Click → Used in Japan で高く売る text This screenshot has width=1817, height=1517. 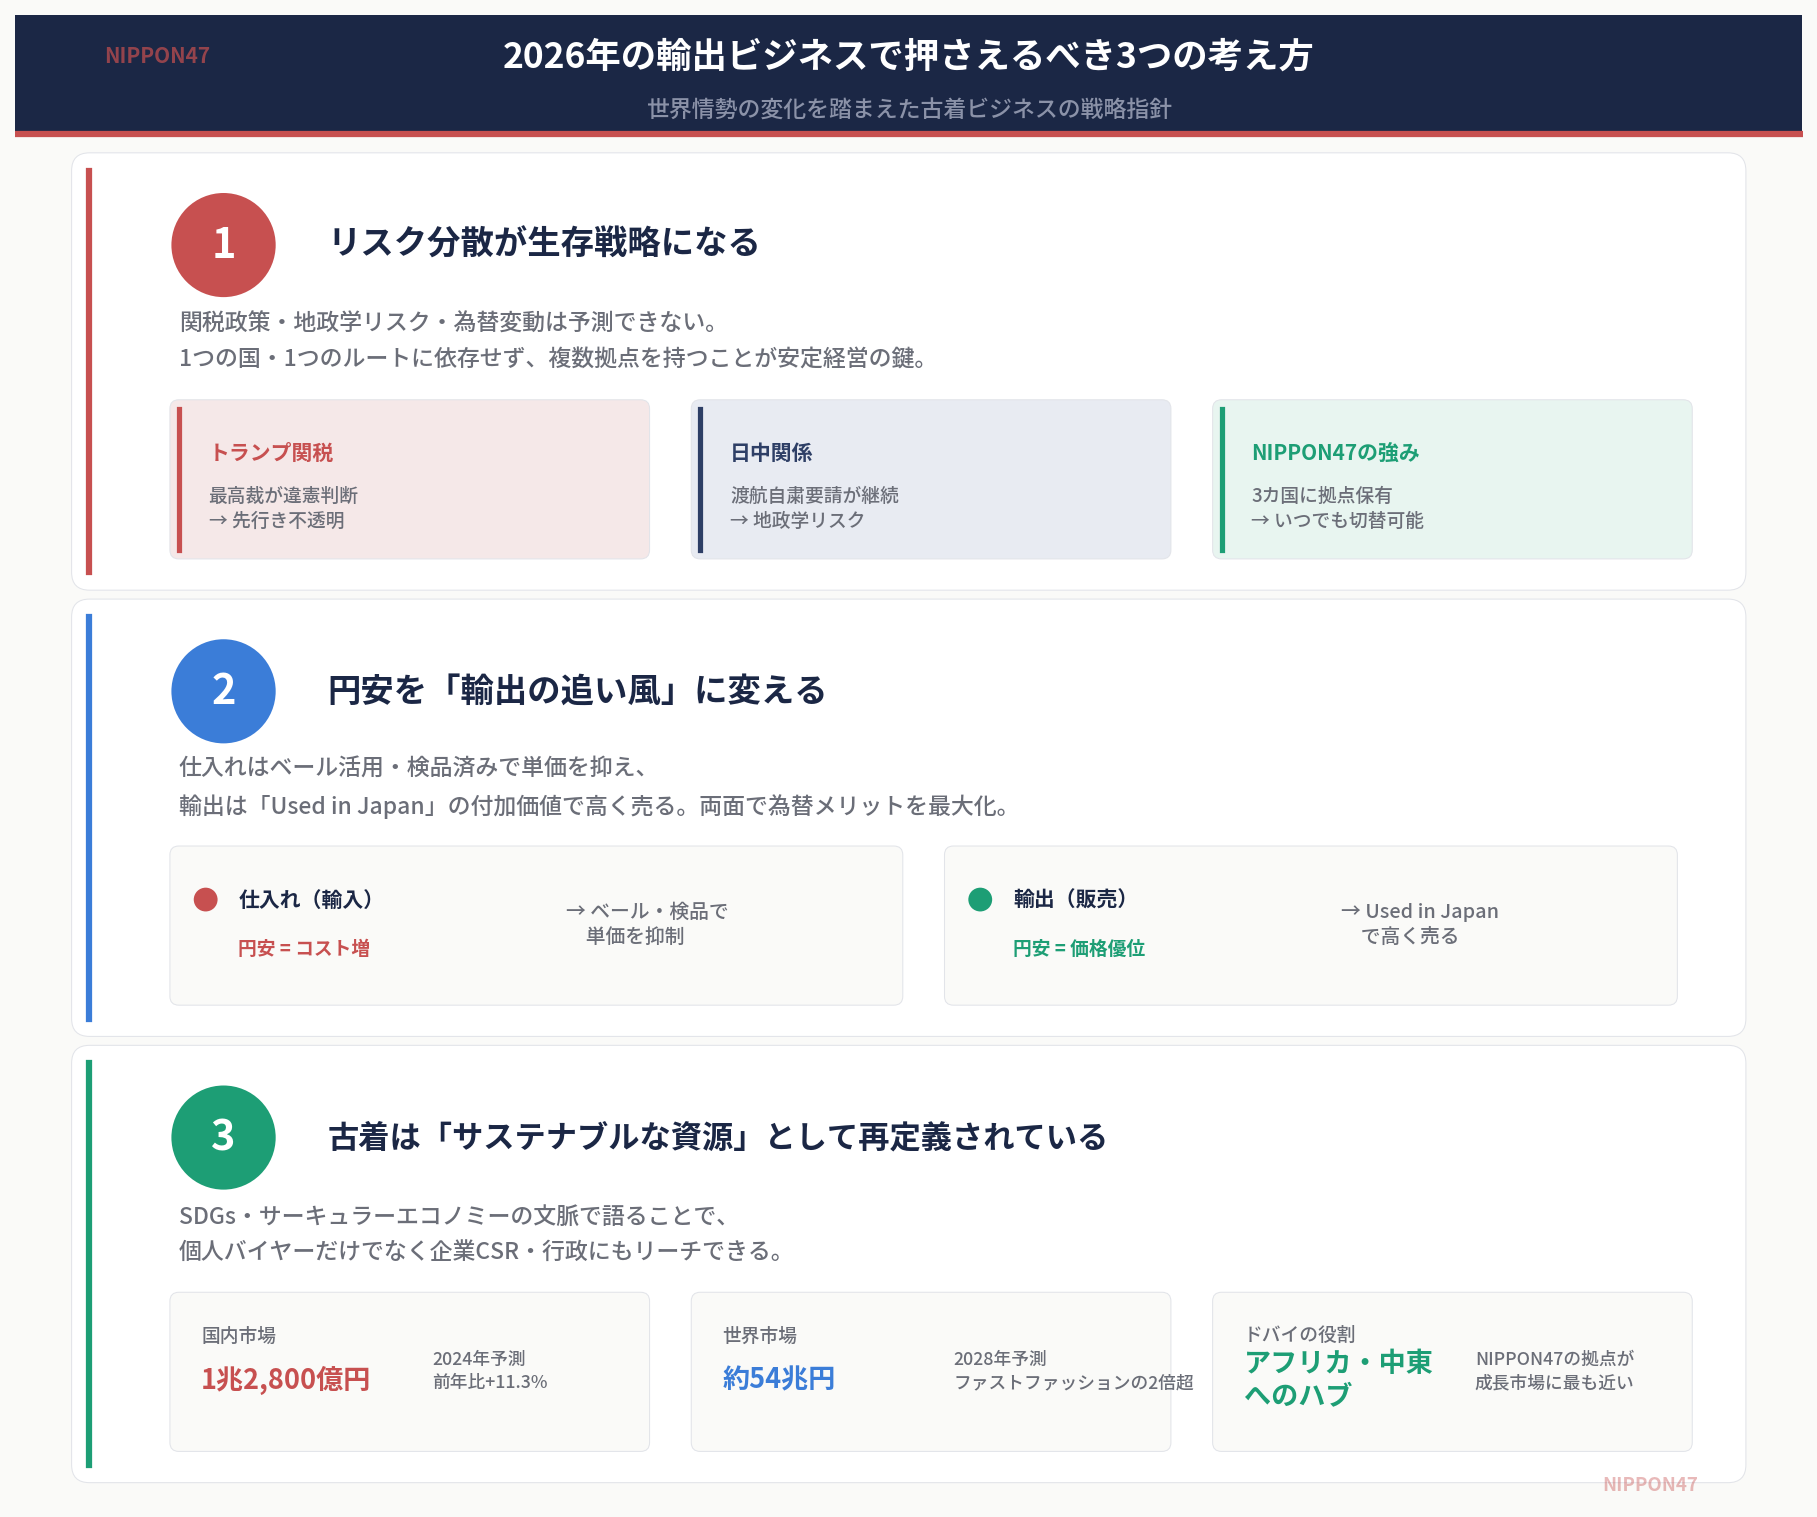pyautogui.click(x=1419, y=923)
